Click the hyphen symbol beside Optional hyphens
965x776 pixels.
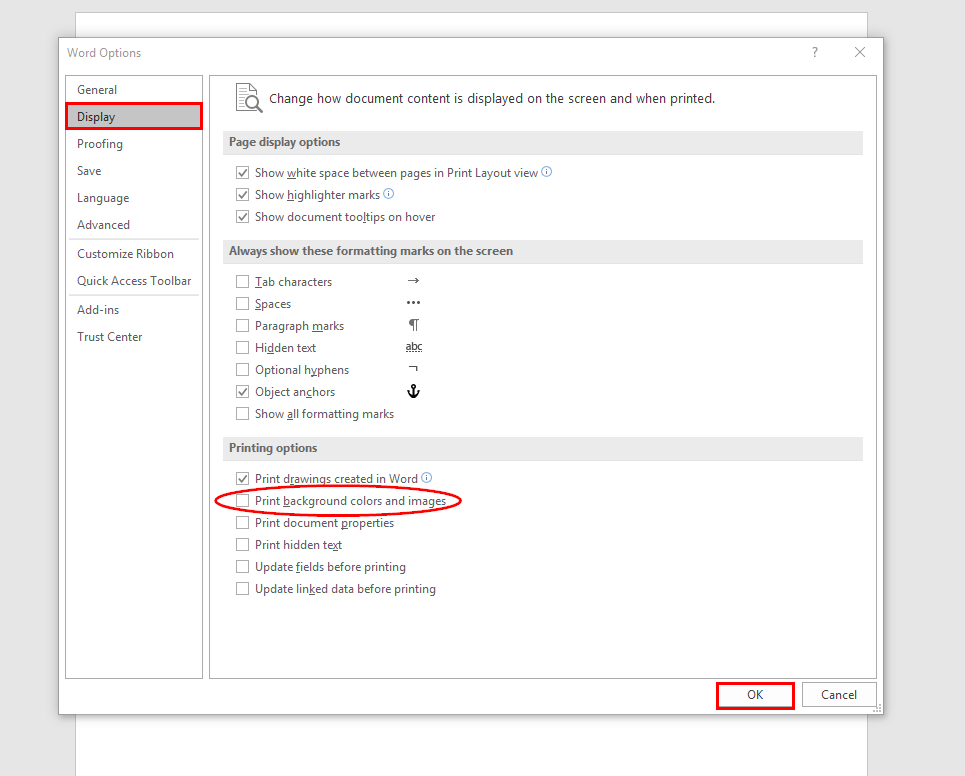[x=413, y=369]
